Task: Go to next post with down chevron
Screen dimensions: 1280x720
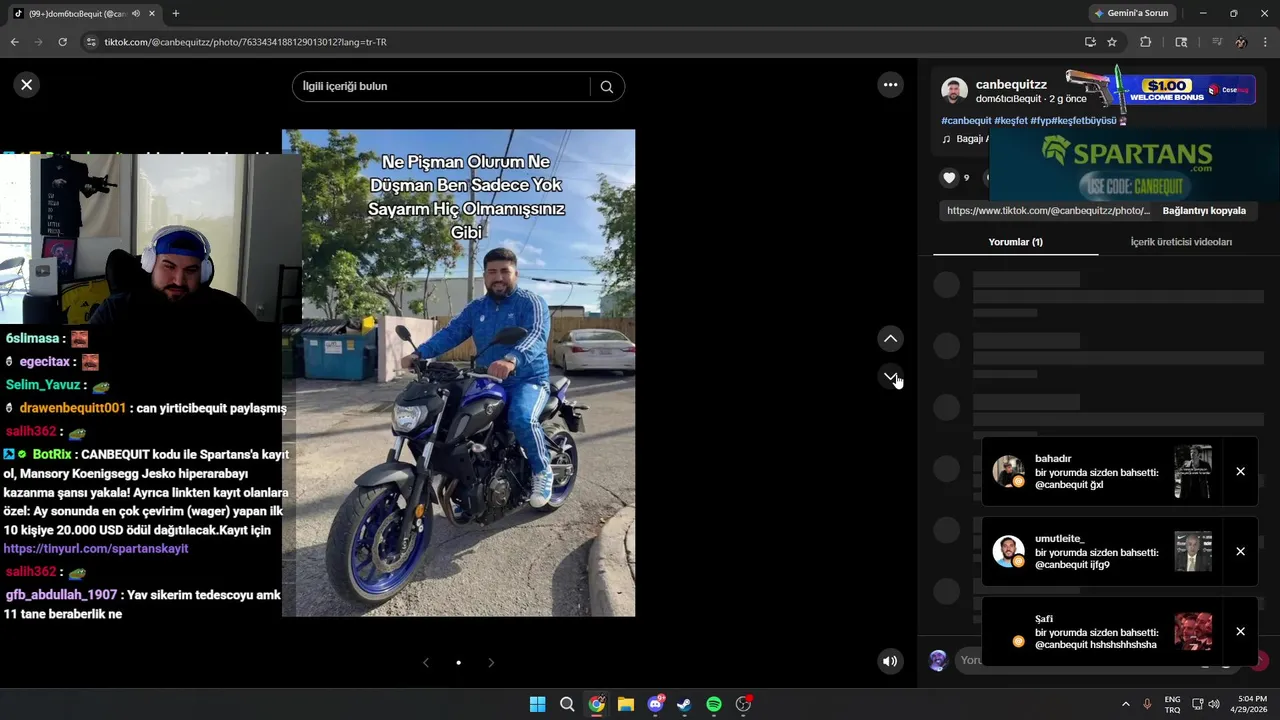Action: [890, 377]
